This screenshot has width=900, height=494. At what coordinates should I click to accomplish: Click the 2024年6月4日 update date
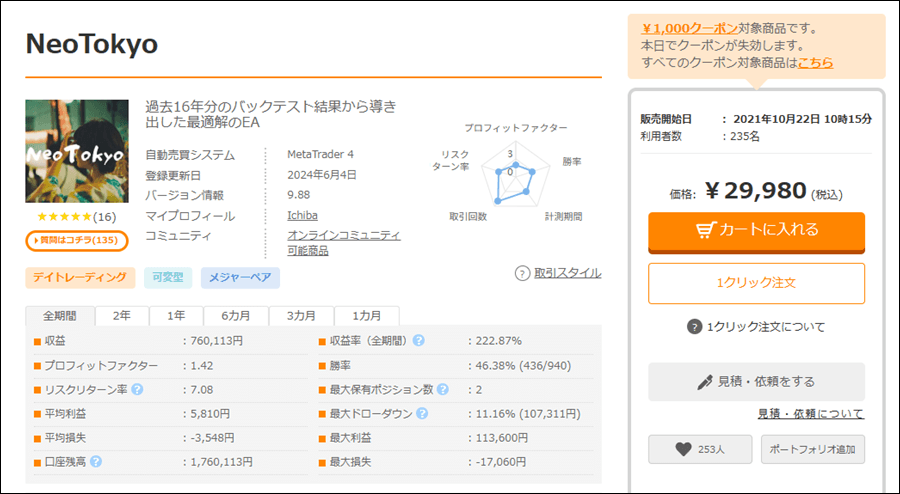pyautogui.click(x=321, y=174)
